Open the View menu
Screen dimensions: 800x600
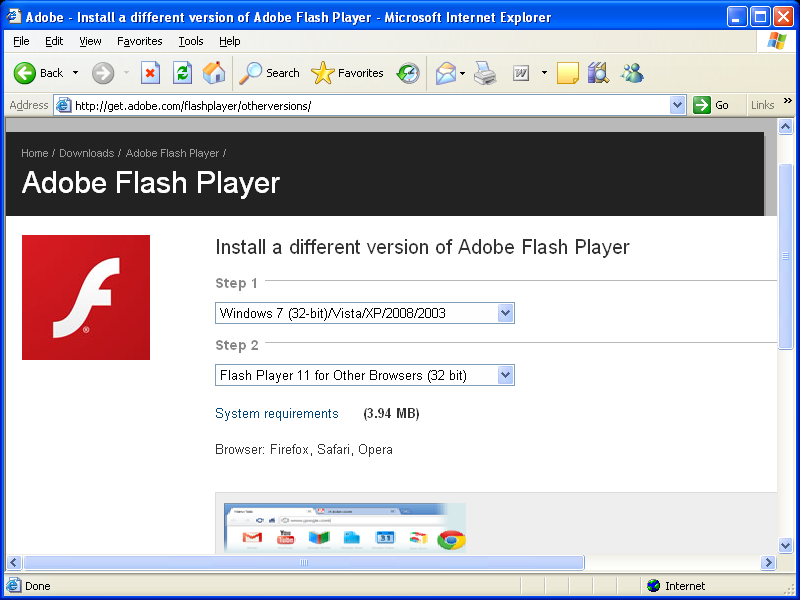(90, 41)
